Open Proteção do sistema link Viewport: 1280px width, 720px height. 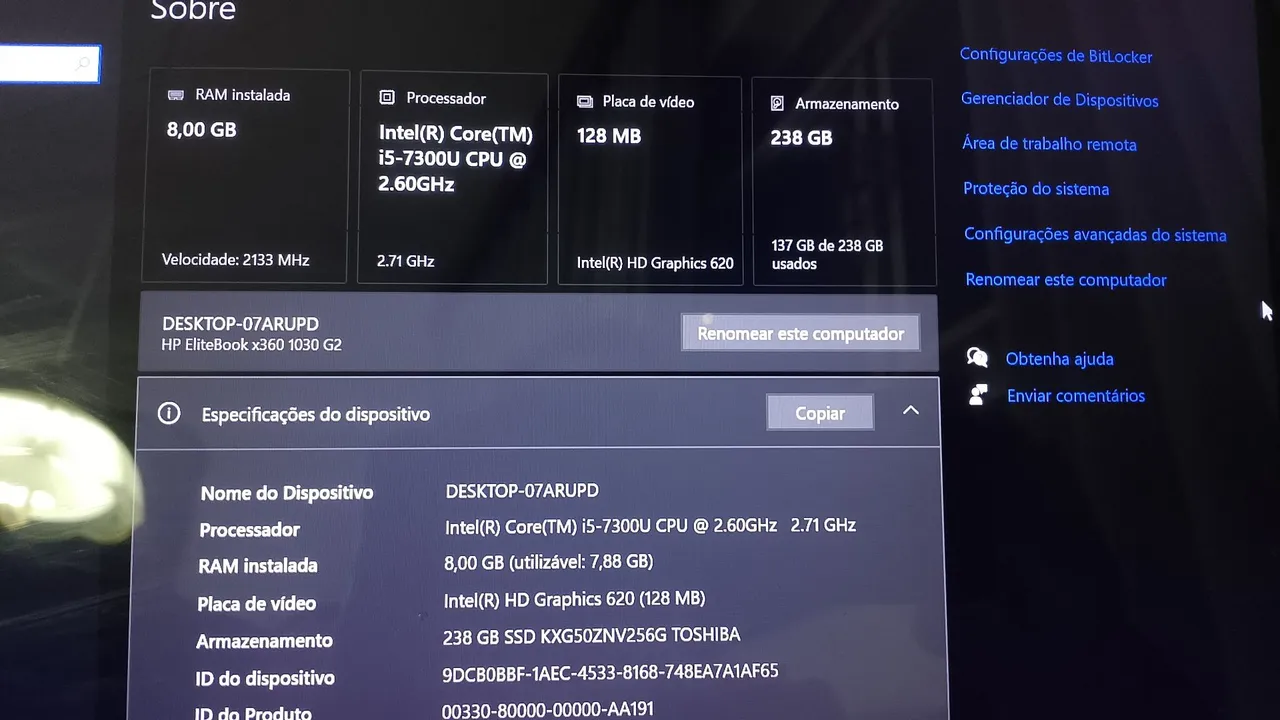coord(1036,189)
